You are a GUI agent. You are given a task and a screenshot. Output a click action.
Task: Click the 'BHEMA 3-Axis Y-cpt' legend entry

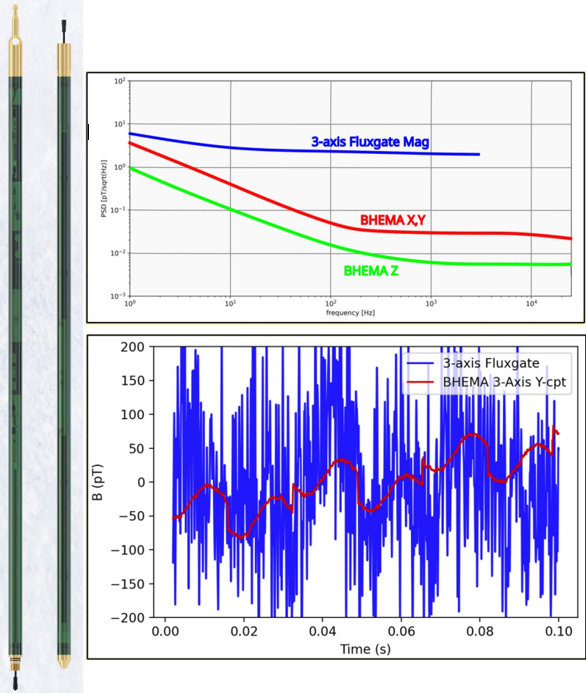coord(504,382)
